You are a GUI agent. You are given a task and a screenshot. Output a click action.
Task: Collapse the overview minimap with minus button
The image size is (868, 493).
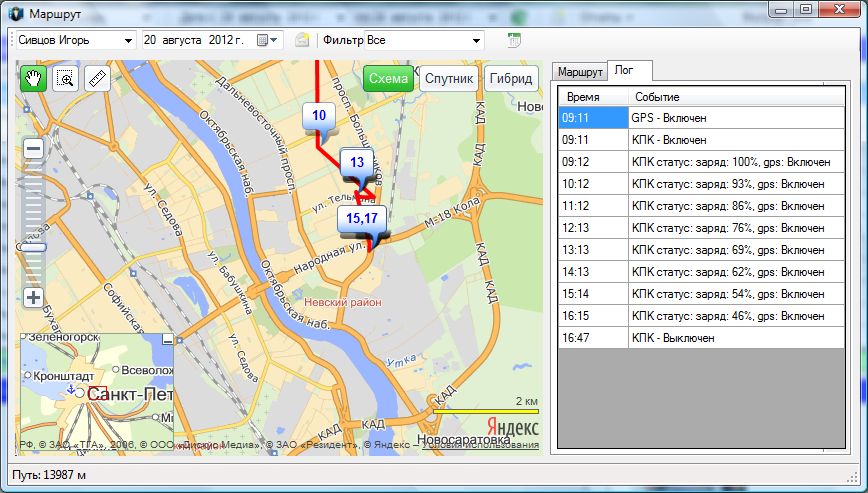168,340
